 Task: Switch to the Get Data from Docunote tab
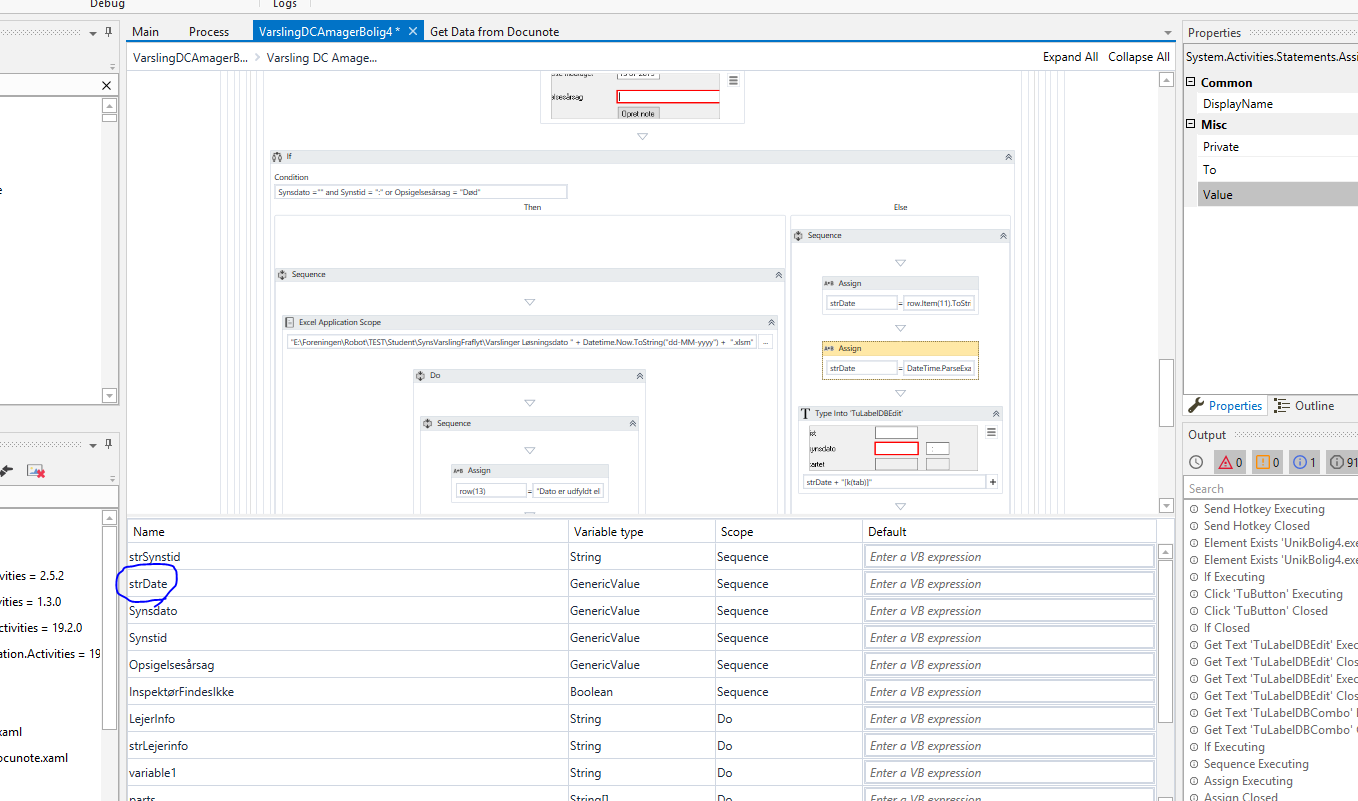[494, 32]
